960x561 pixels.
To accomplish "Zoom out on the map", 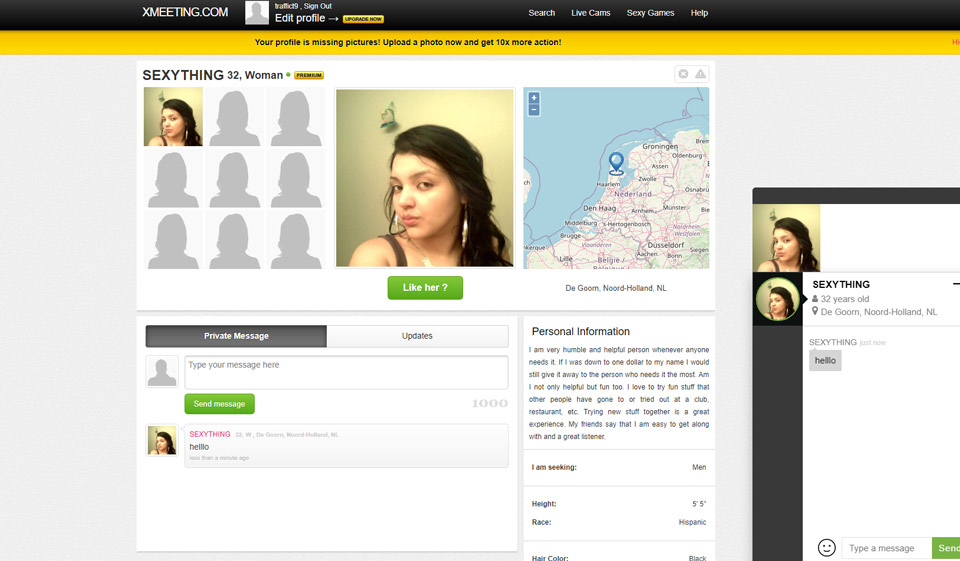I will pos(534,110).
